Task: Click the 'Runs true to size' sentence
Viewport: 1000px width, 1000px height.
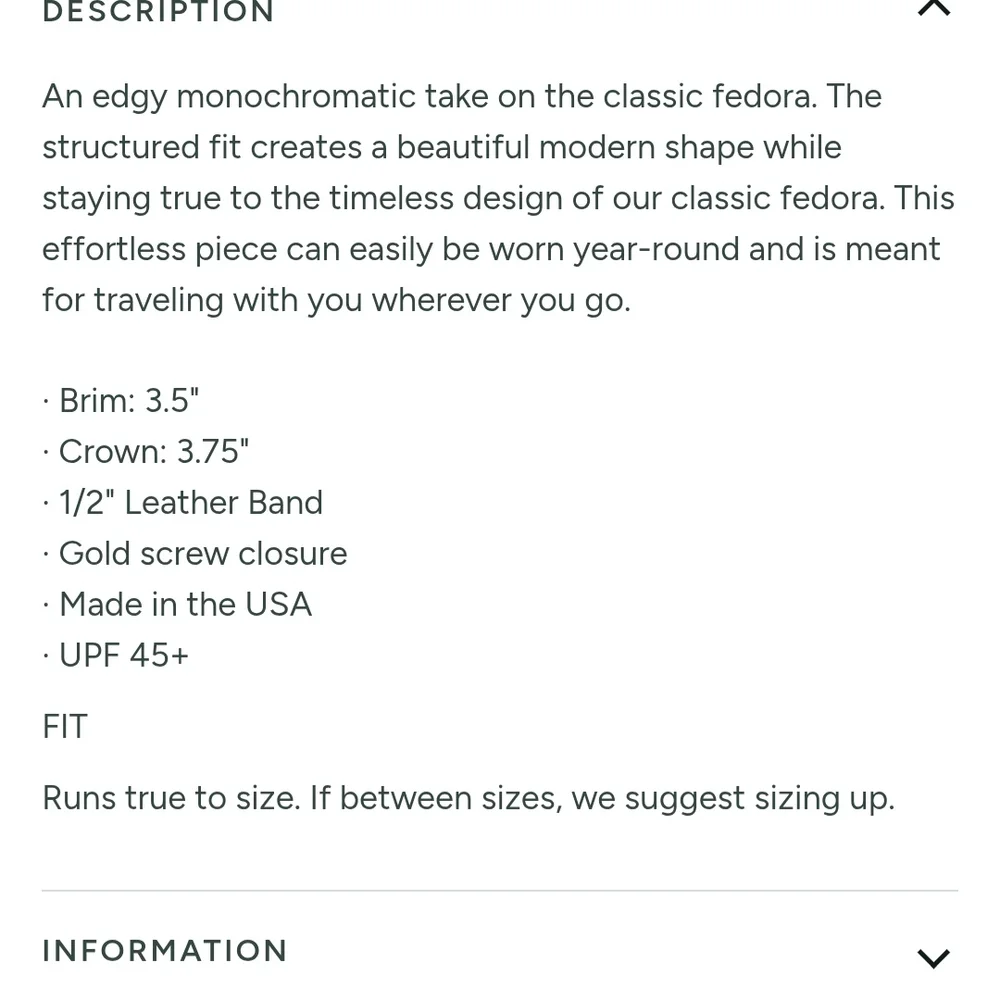Action: (170, 798)
